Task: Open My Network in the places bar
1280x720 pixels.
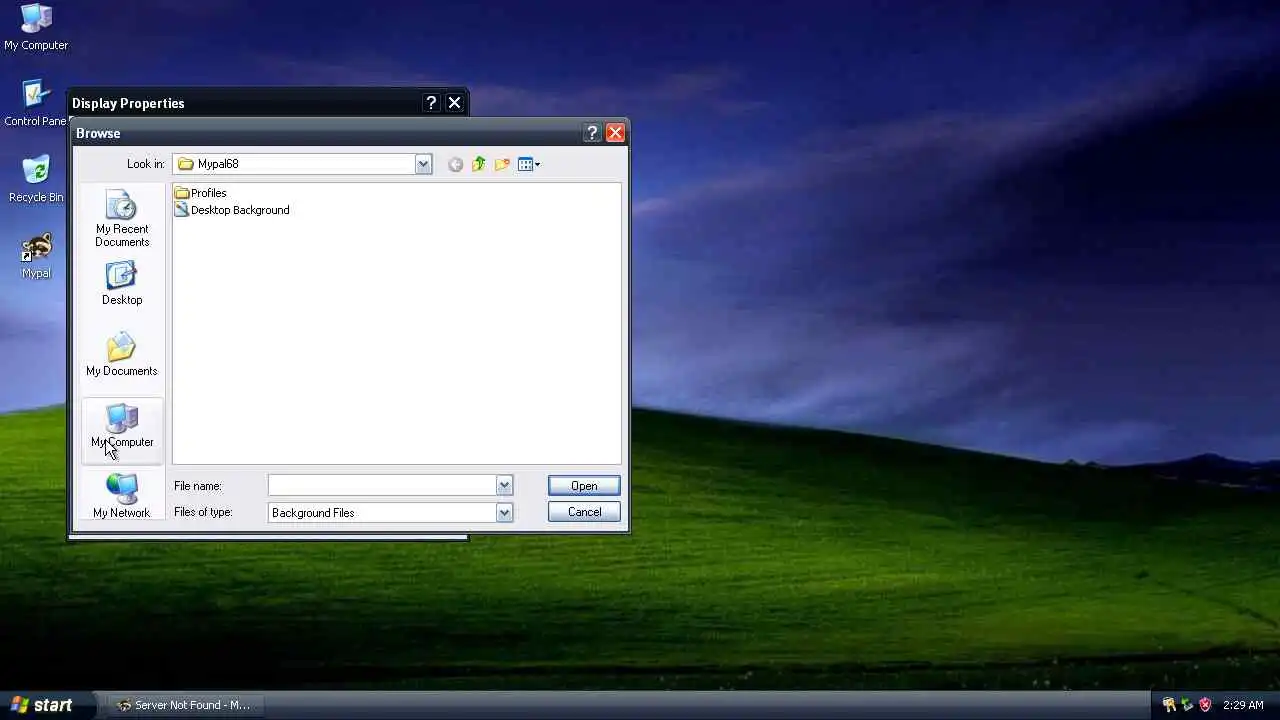Action: pos(122,496)
